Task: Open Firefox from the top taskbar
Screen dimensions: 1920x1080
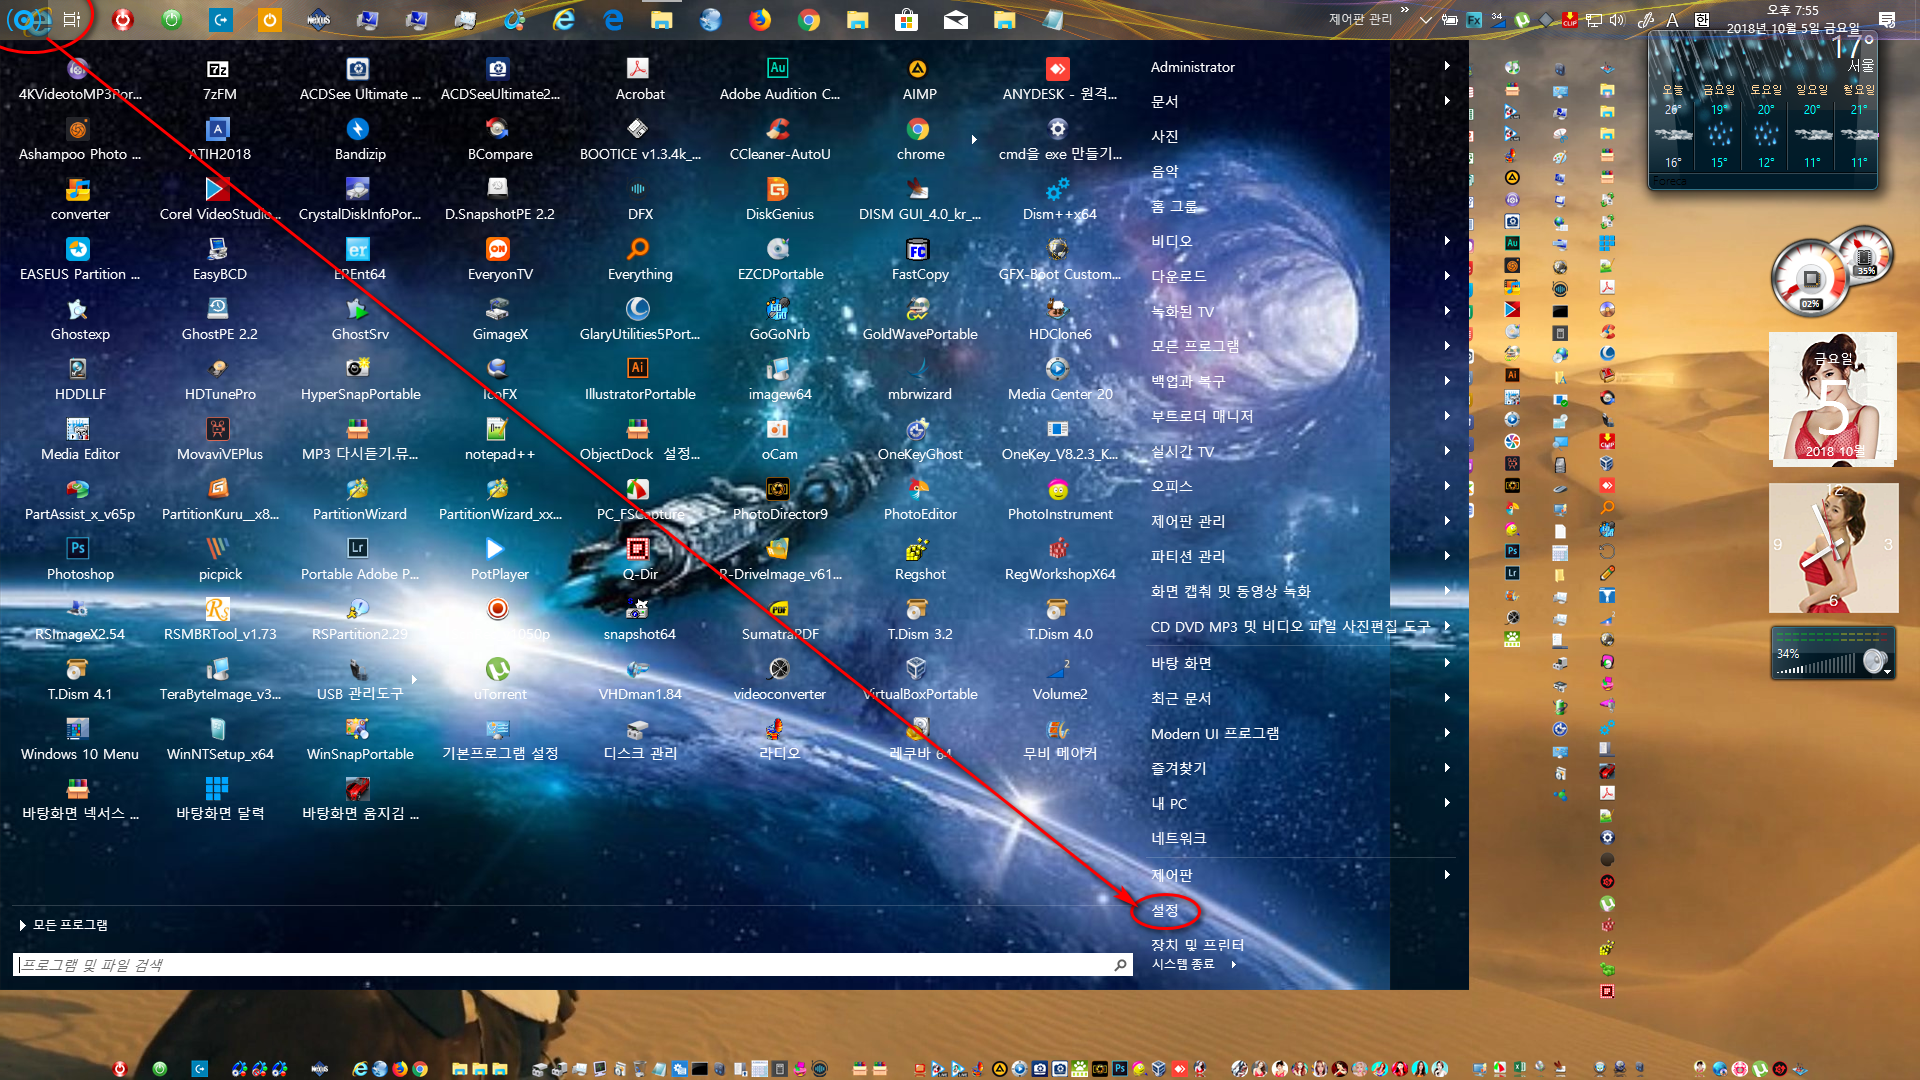Action: click(760, 19)
